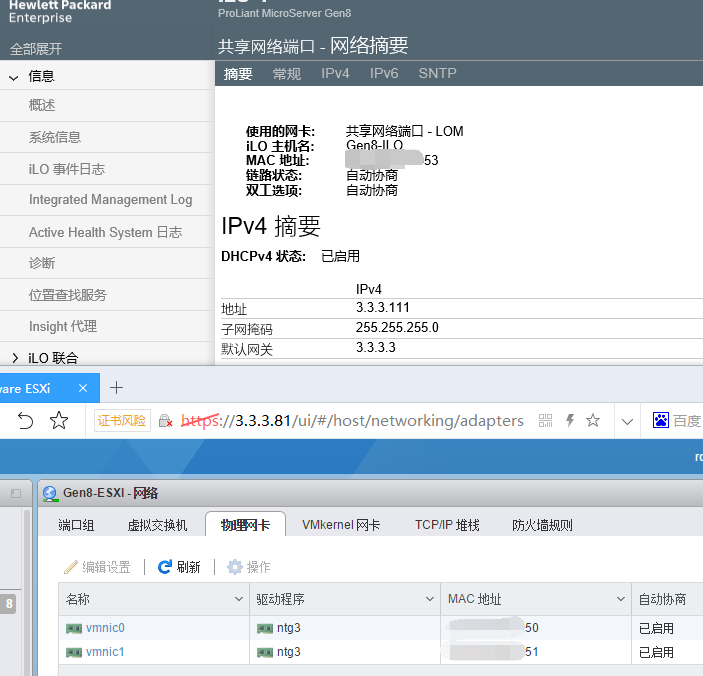Screen dimensions: 703x676
Task: Switch to the 常规 tab
Action: [287, 74]
